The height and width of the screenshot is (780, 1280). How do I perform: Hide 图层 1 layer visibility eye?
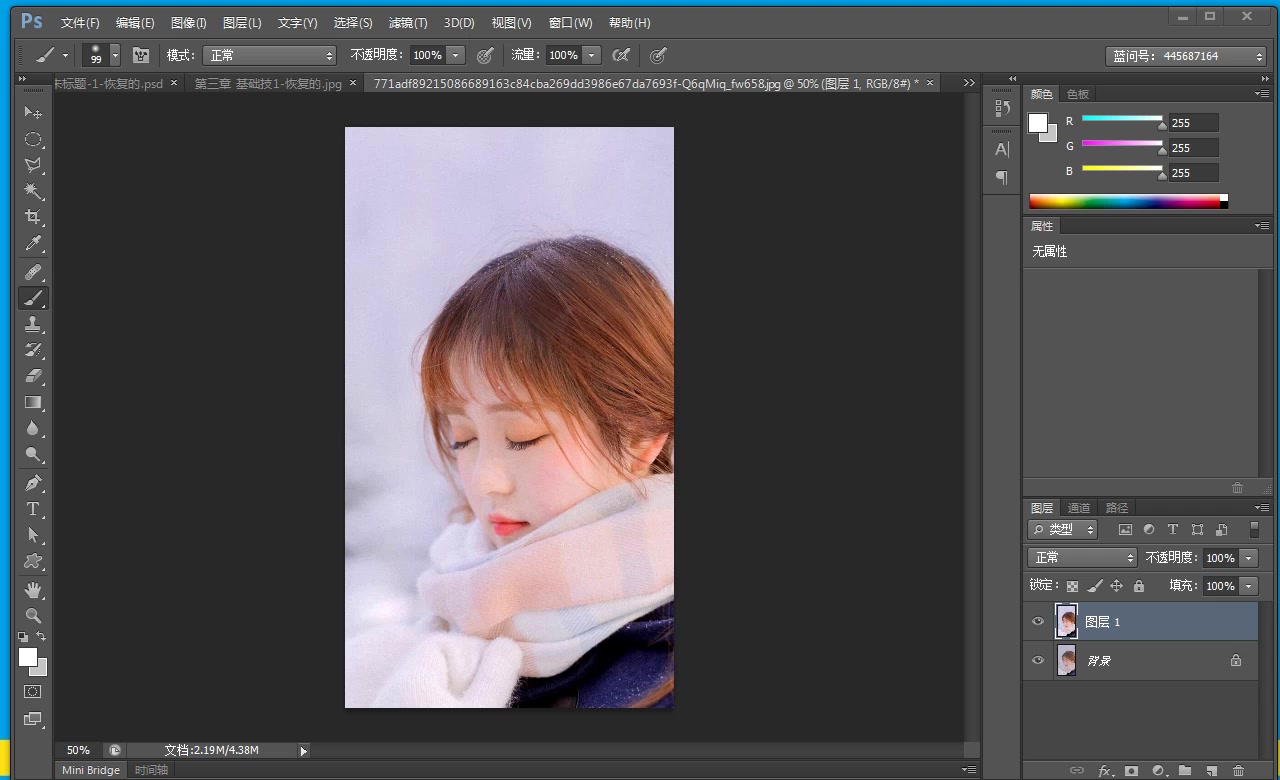pos(1038,621)
